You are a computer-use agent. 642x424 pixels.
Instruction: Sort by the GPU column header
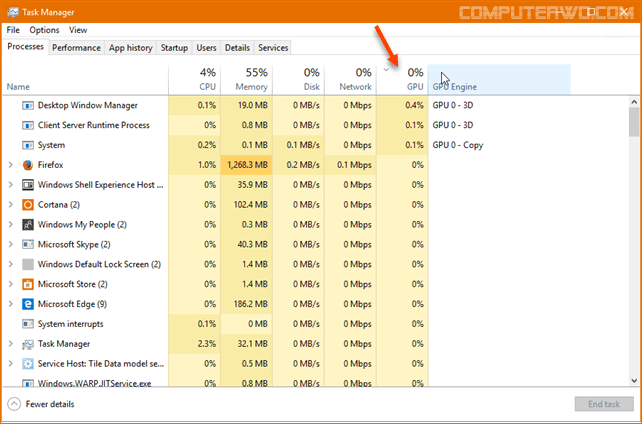pyautogui.click(x=403, y=80)
